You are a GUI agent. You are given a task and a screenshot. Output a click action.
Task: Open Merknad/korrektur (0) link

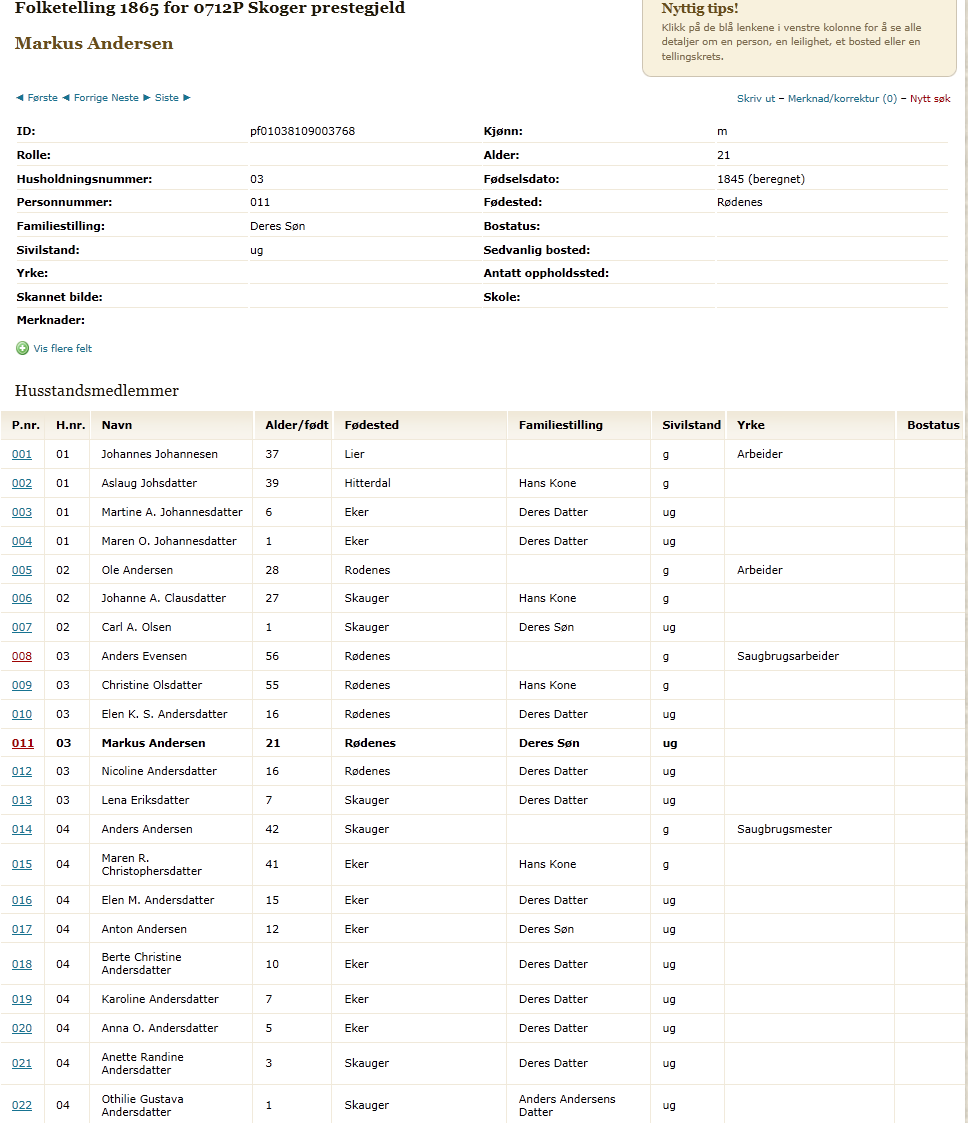point(842,99)
